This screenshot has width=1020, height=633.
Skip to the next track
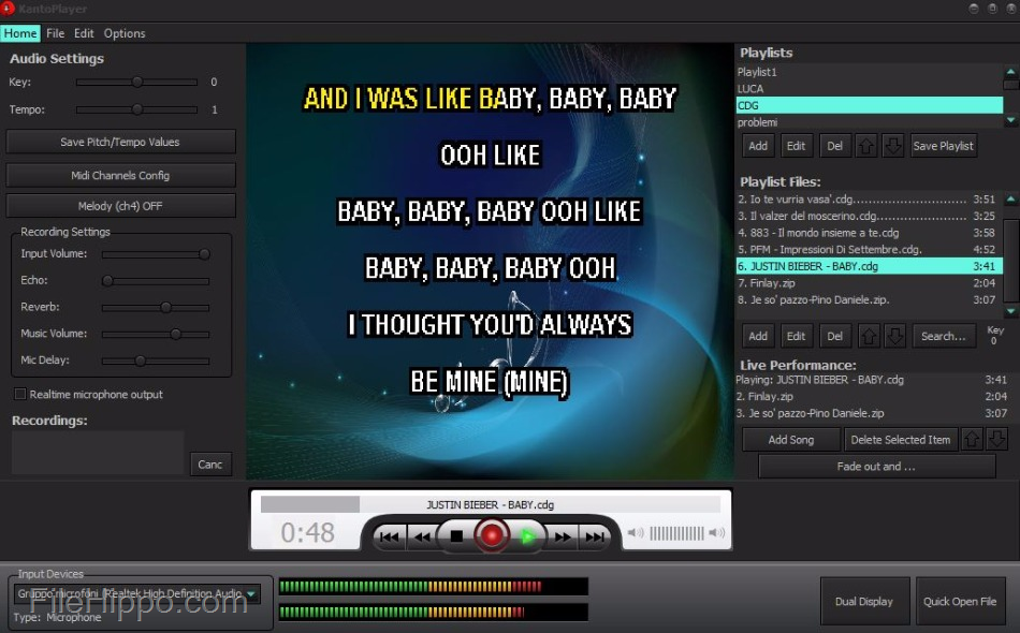(x=595, y=537)
